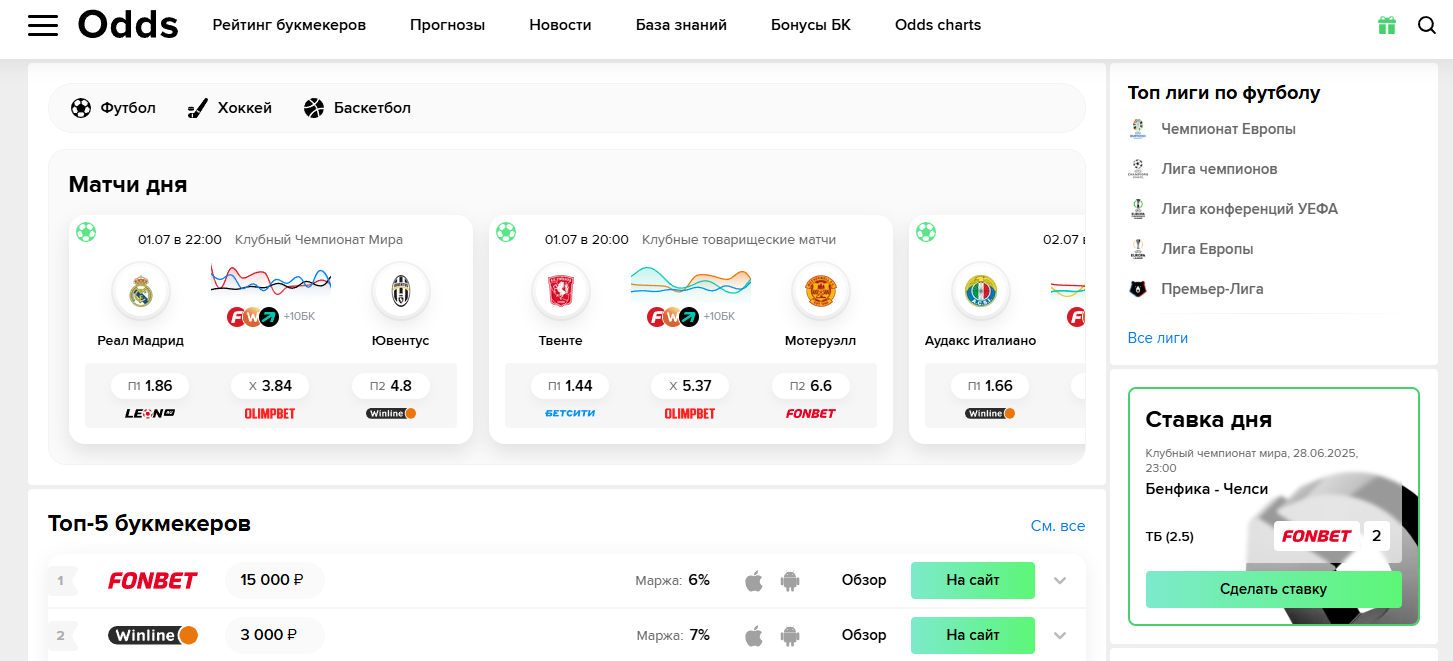Open Рейтинг букмекеров menu item
1453x661 pixels.
[x=289, y=25]
